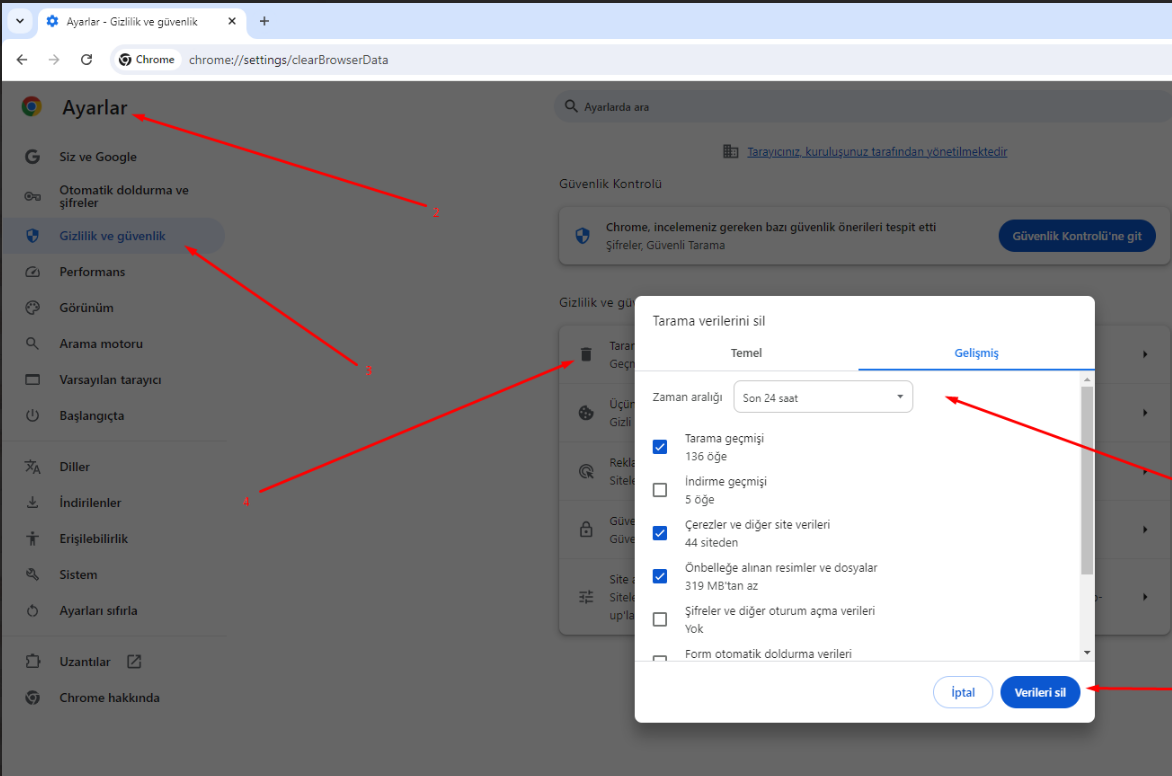Open the tab search dropdown arrow
This screenshot has width=1172, height=776.
click(x=20, y=21)
